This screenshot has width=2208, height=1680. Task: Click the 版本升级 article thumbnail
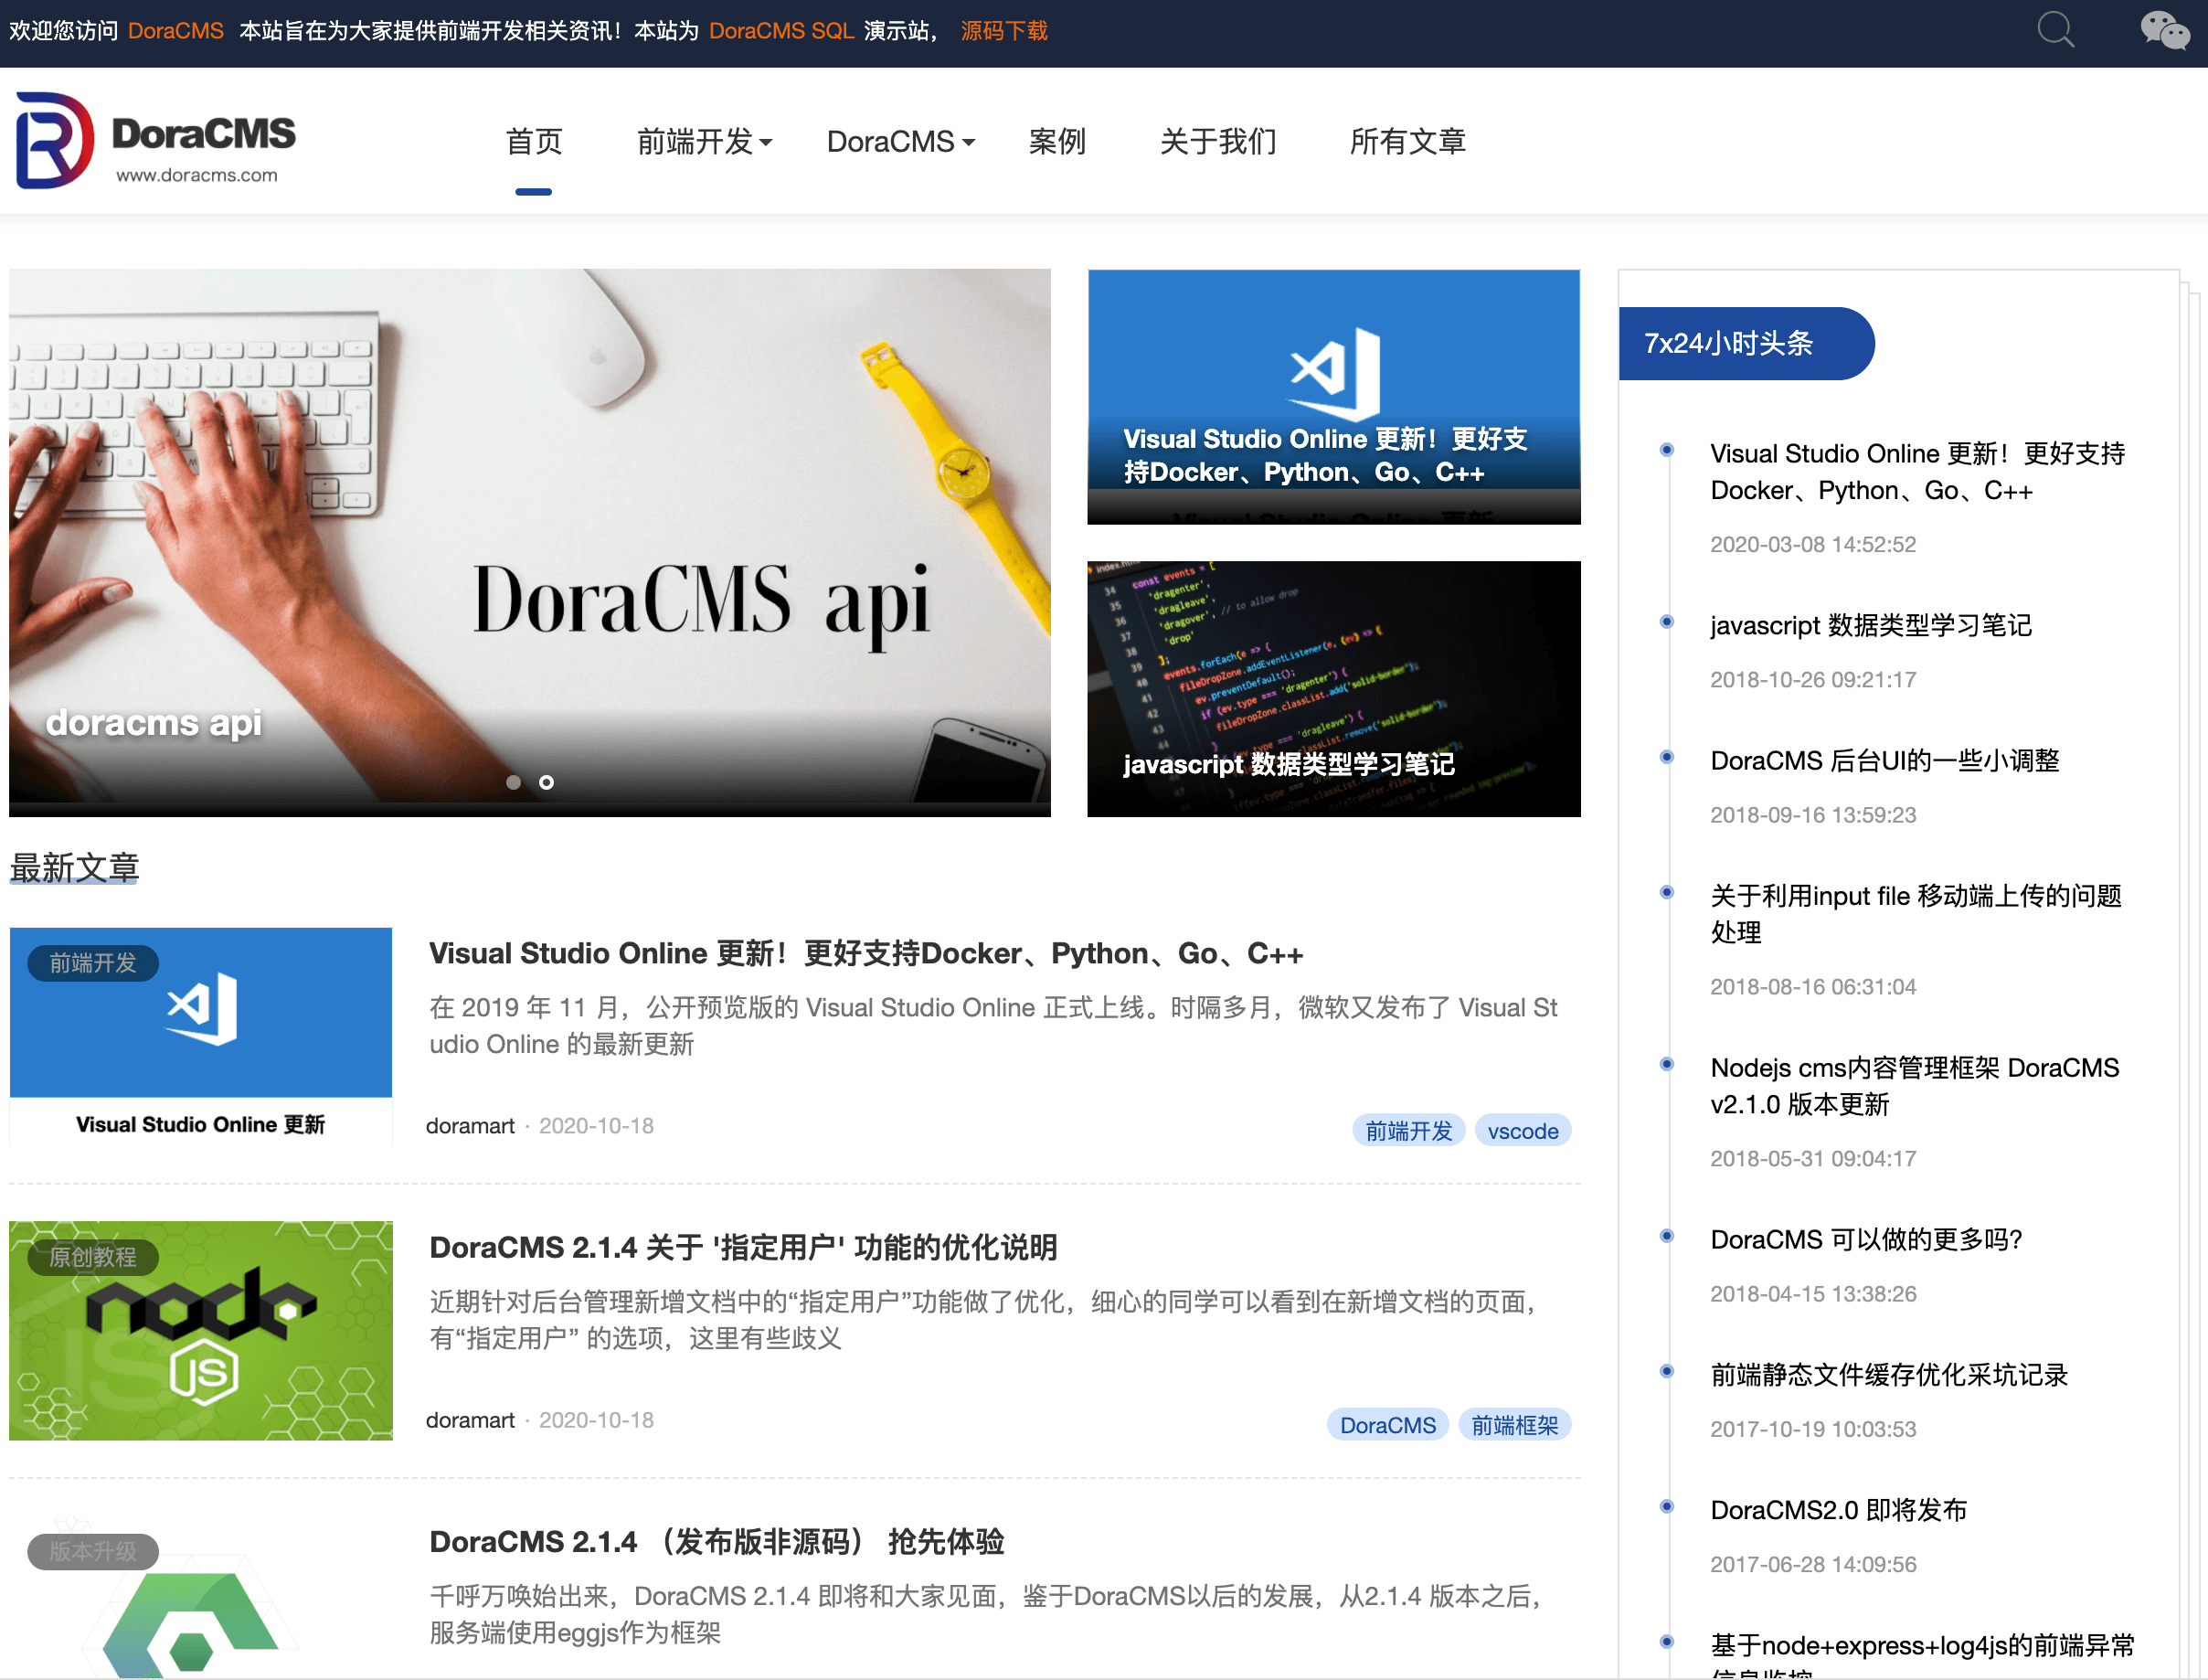pyautogui.click(x=201, y=1597)
